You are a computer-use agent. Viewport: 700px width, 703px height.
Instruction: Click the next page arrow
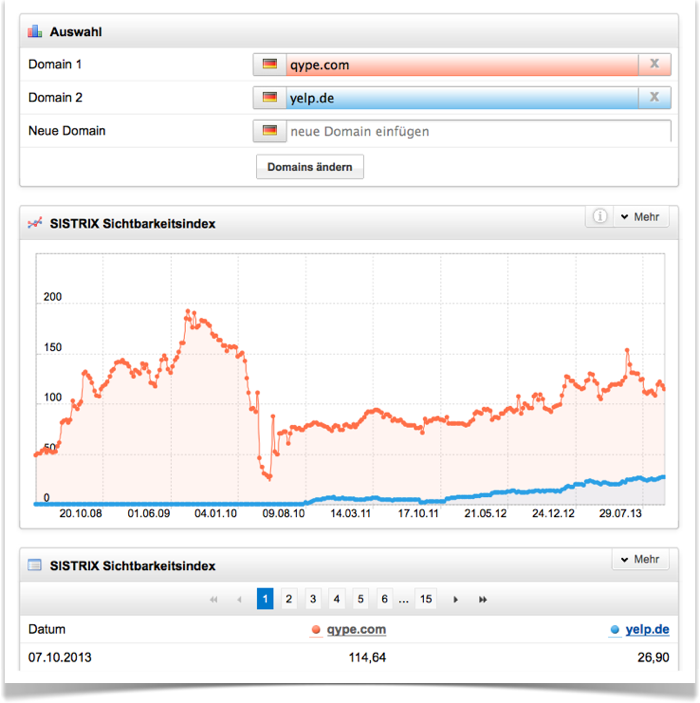coord(456,599)
